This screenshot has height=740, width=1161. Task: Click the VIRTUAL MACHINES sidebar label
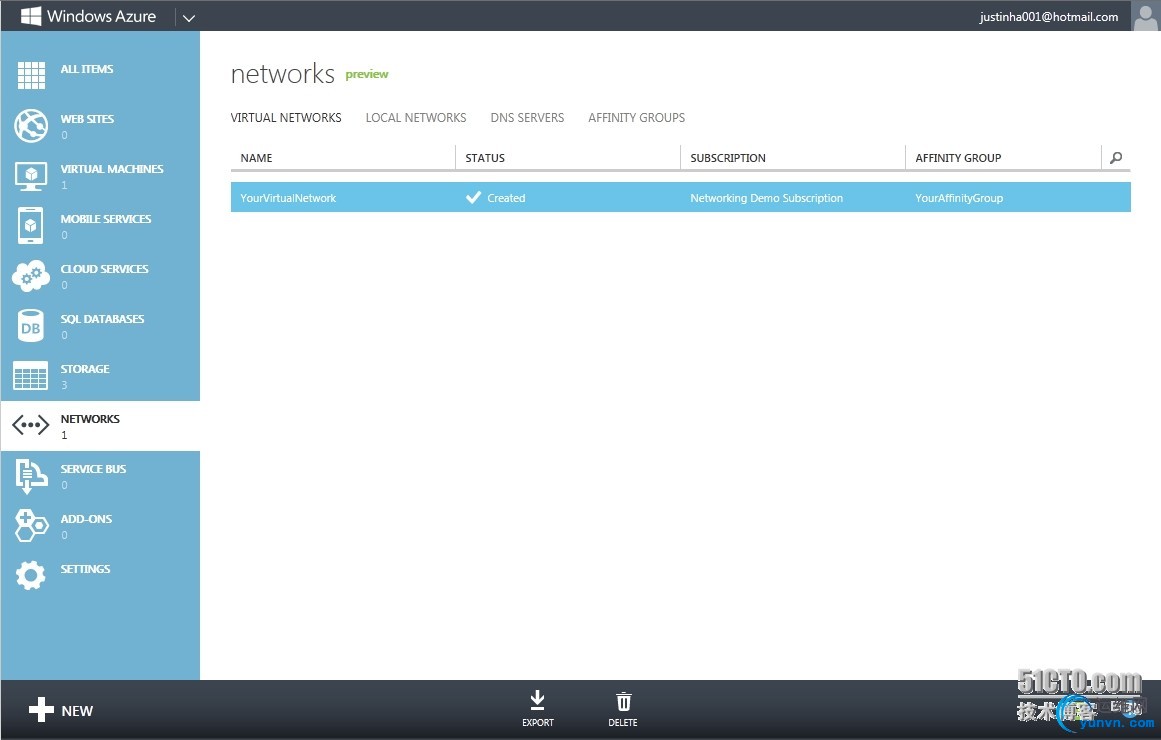(112, 169)
